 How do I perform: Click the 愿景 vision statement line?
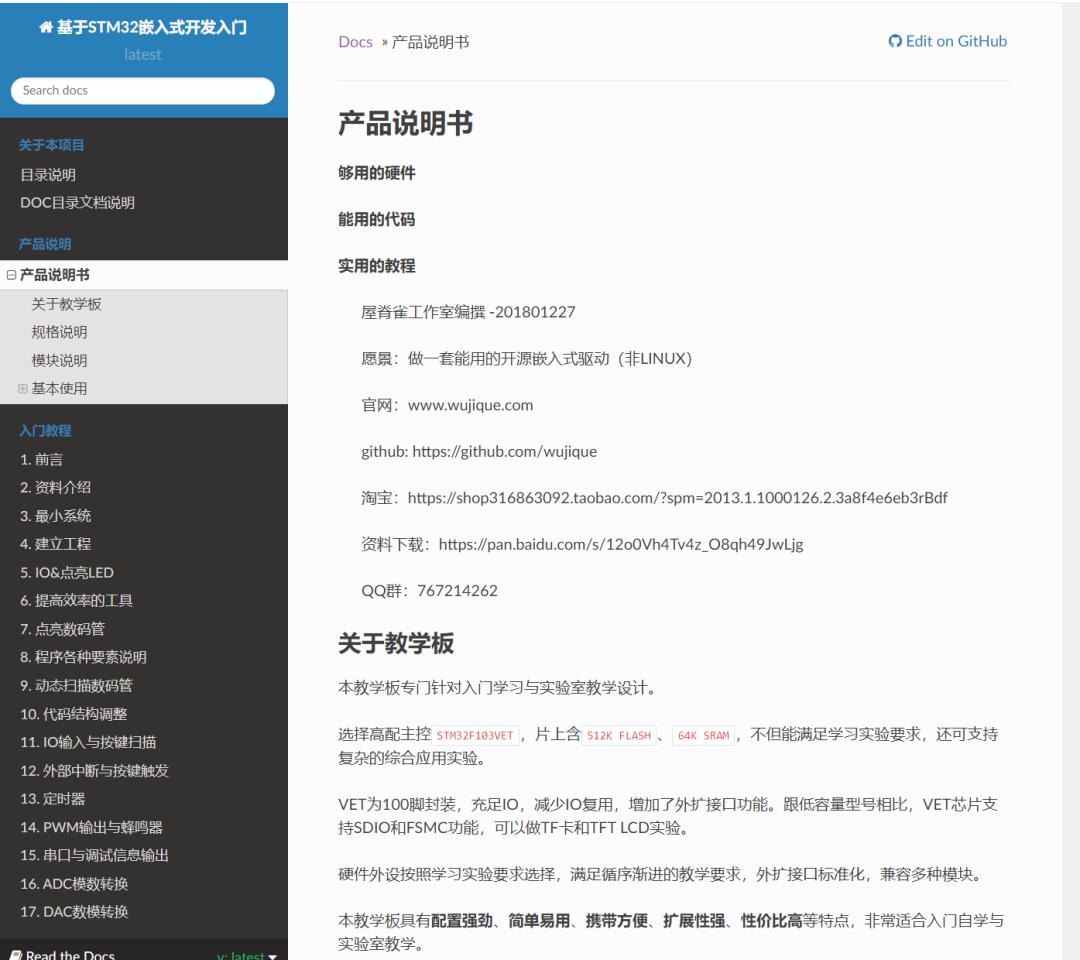coord(526,358)
